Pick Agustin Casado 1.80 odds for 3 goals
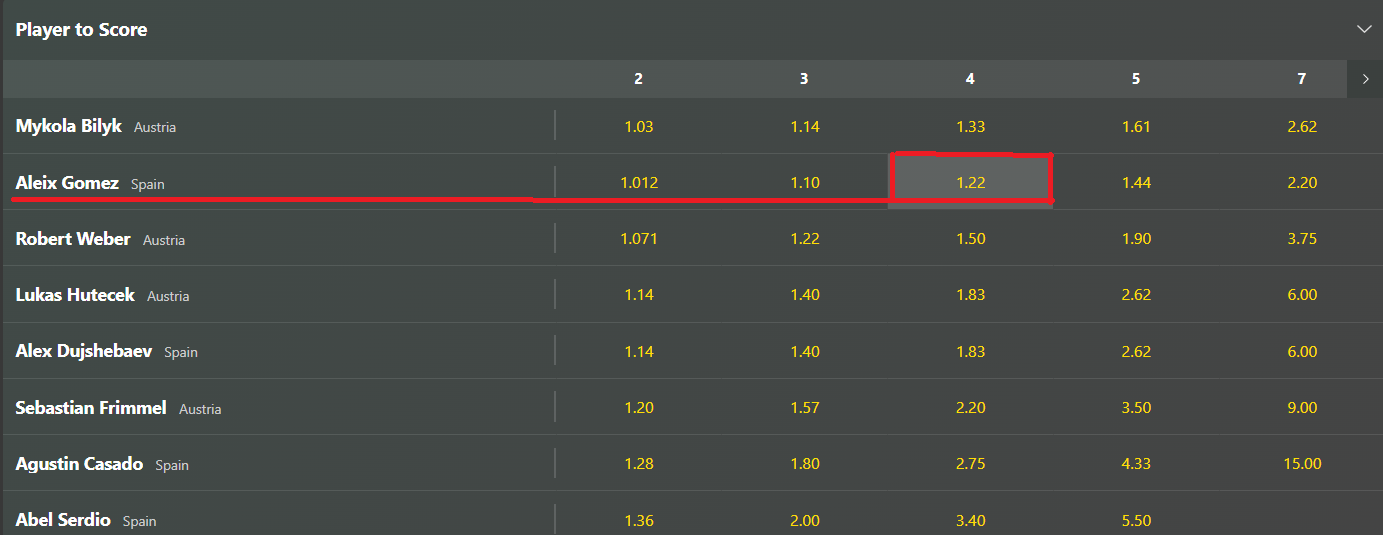 point(804,464)
